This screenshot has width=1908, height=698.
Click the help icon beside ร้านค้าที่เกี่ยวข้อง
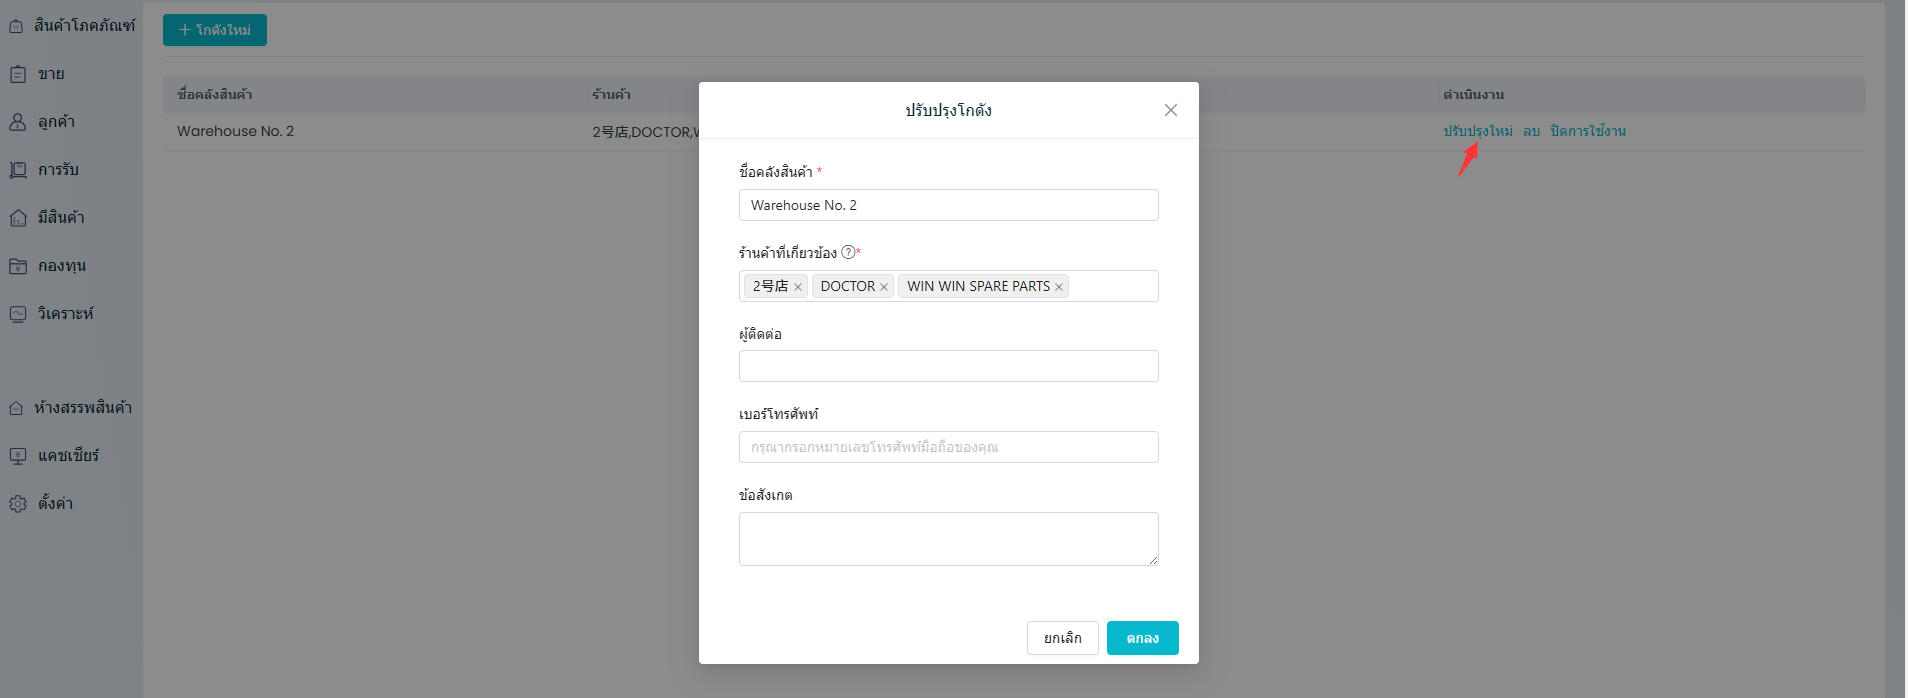click(848, 252)
